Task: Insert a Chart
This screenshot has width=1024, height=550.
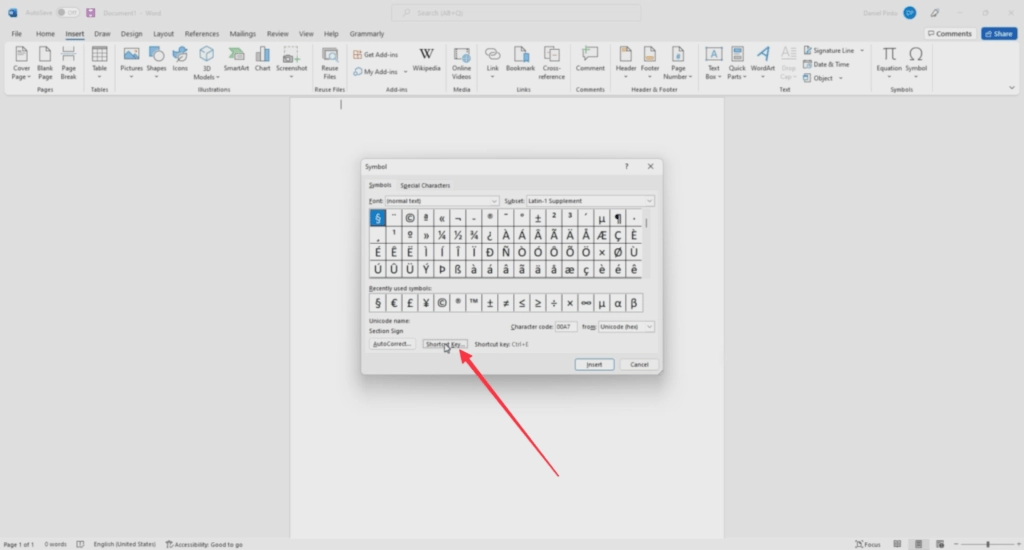Action: pyautogui.click(x=263, y=60)
